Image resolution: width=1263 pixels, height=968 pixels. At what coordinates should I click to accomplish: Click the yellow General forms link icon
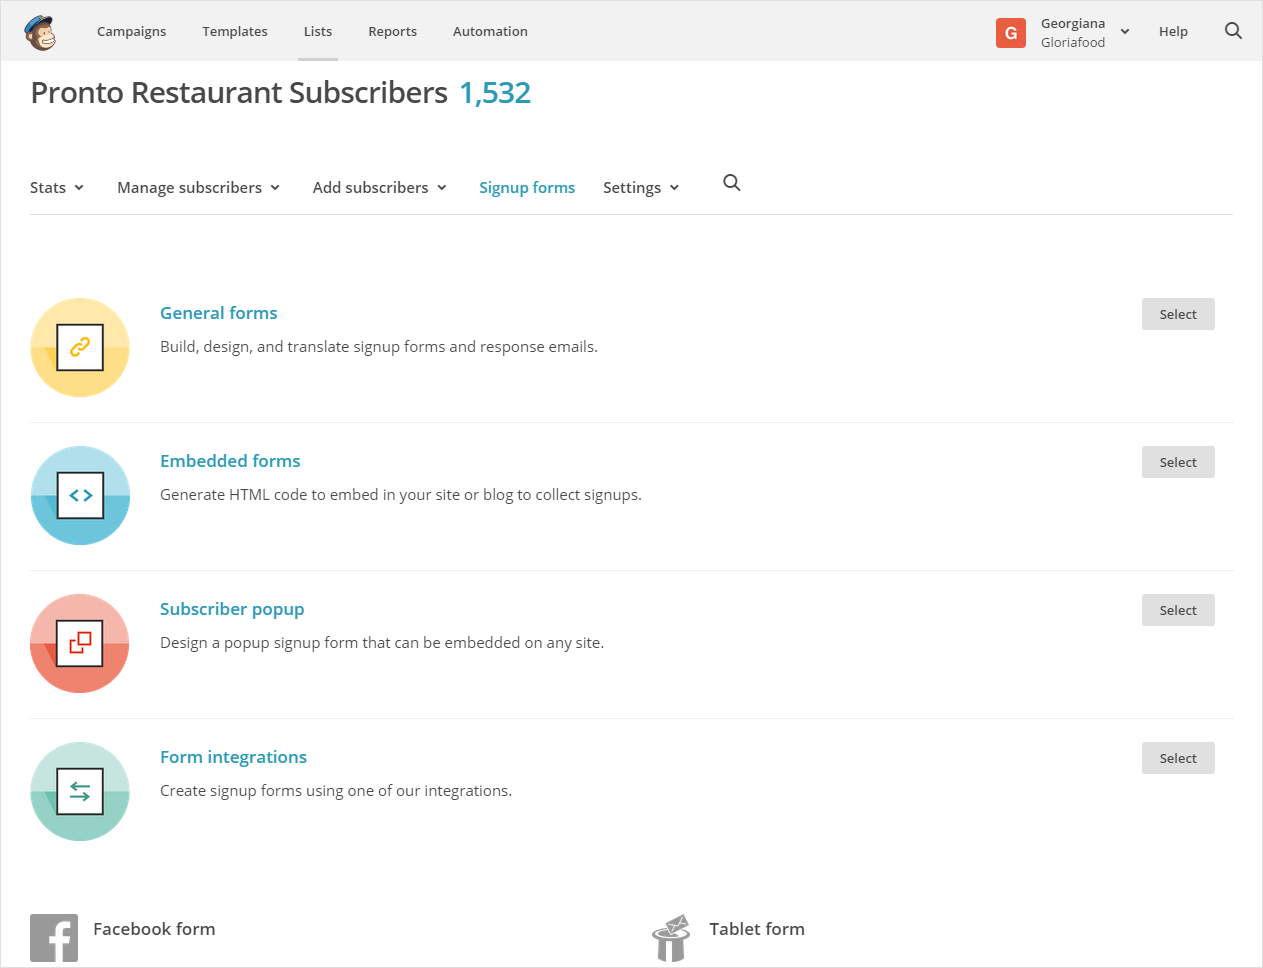tap(80, 347)
